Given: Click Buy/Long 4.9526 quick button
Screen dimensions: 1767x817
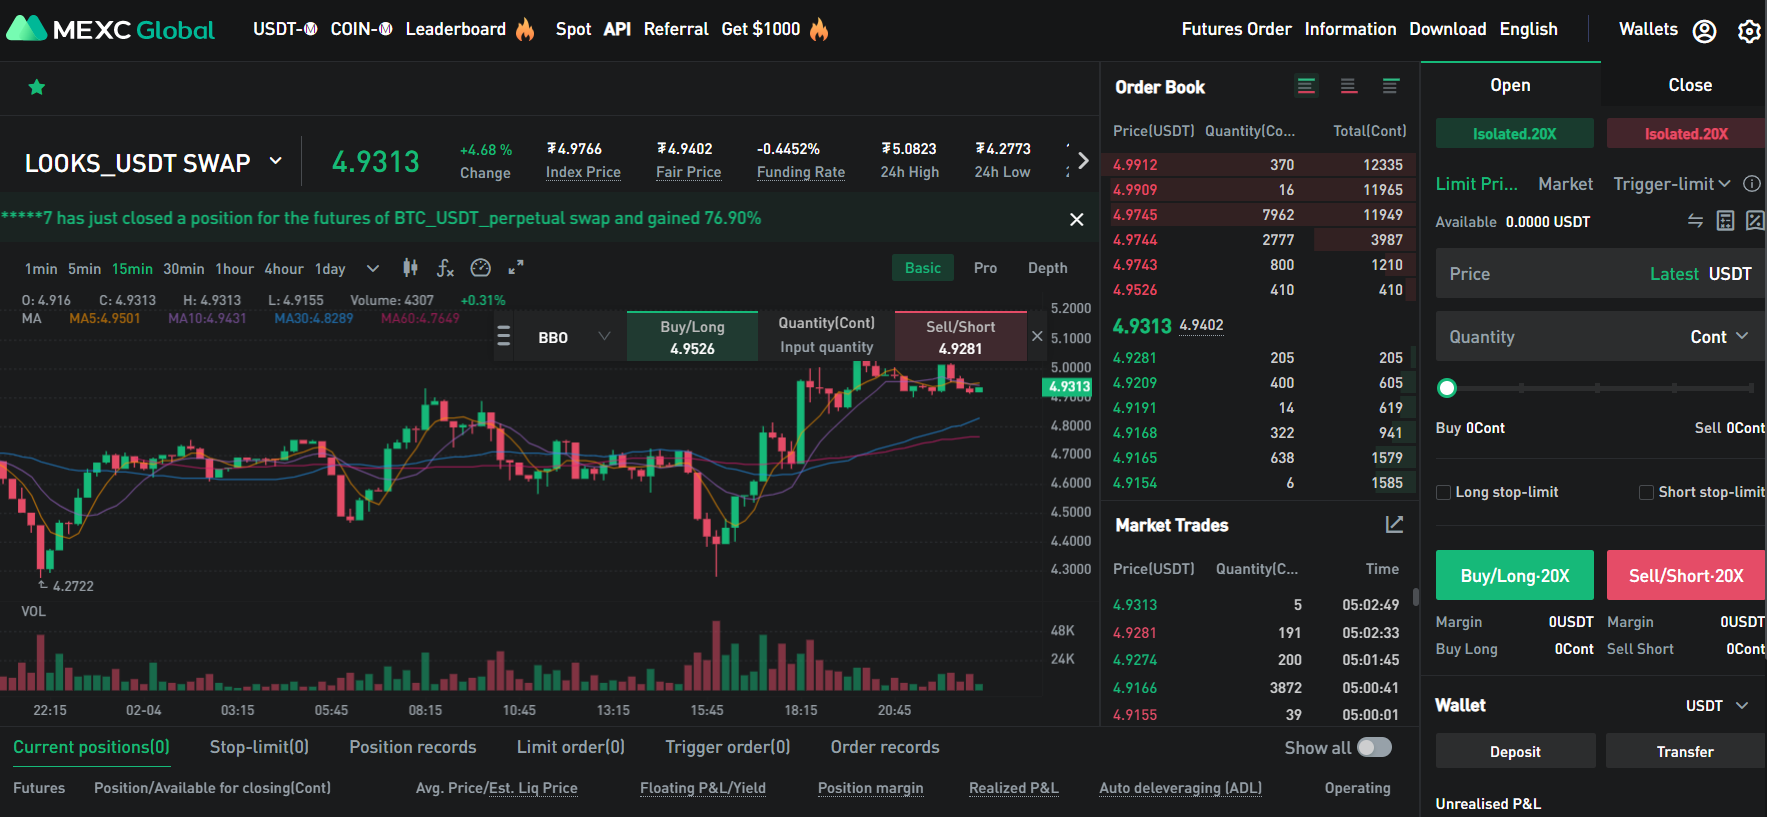Looking at the screenshot, I should click(x=692, y=337).
